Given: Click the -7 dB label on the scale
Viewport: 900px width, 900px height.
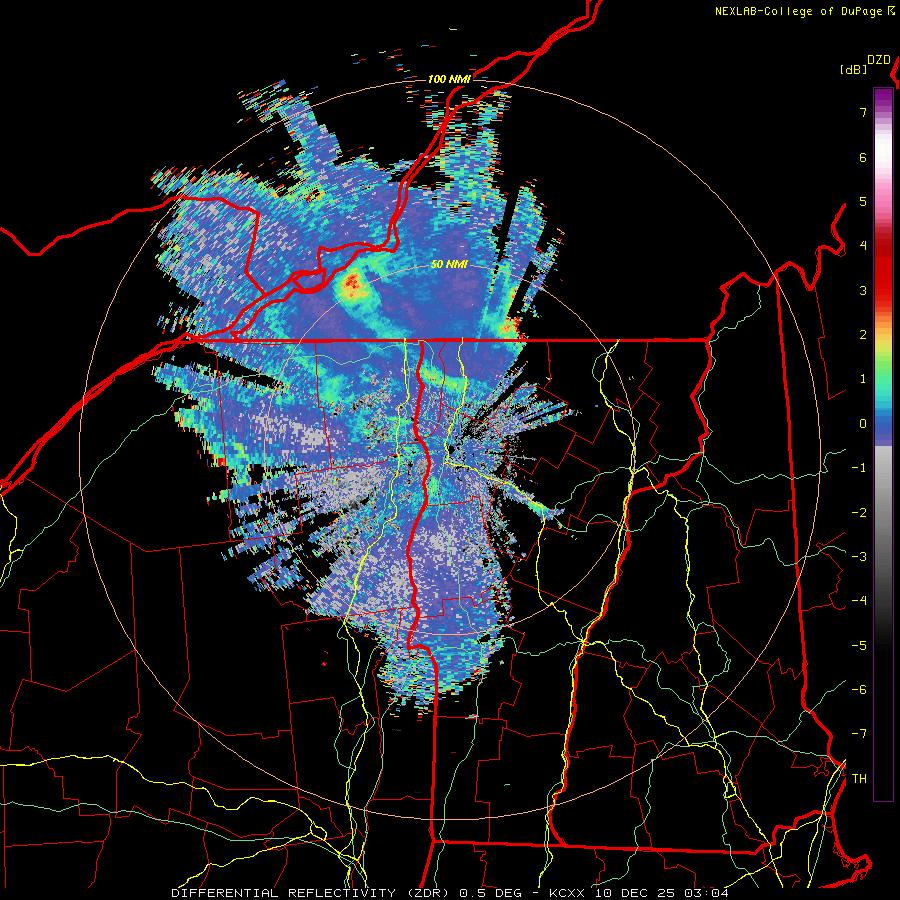Looking at the screenshot, I should pyautogui.click(x=859, y=734).
